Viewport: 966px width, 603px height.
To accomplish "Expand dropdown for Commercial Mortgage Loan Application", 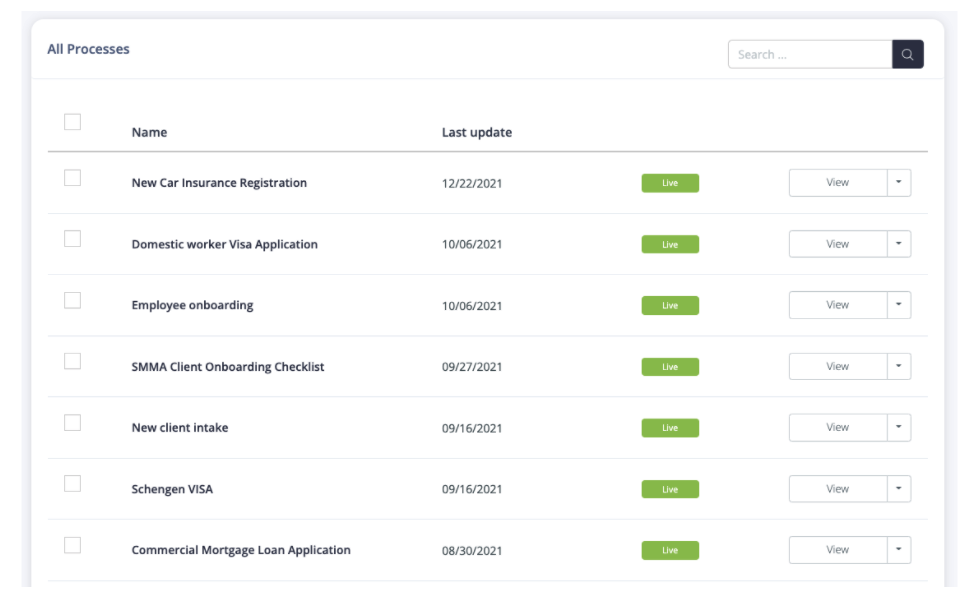I will [899, 549].
